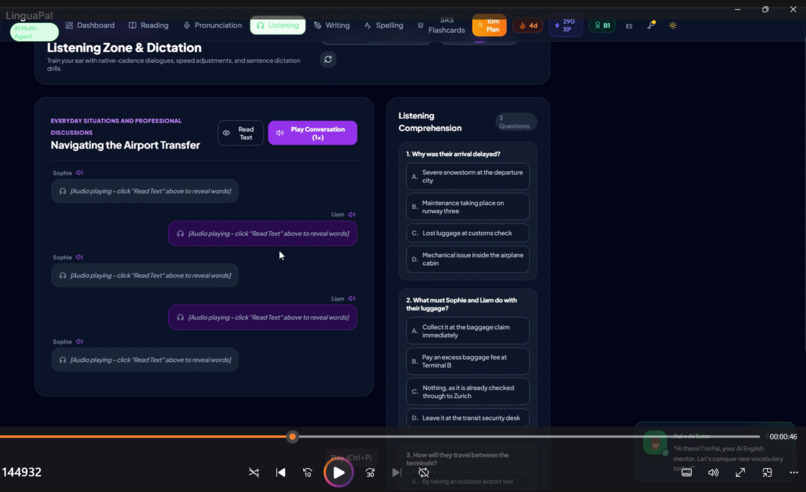The image size is (806, 492).
Task: Switch the ES language selector
Action: pos(629,26)
